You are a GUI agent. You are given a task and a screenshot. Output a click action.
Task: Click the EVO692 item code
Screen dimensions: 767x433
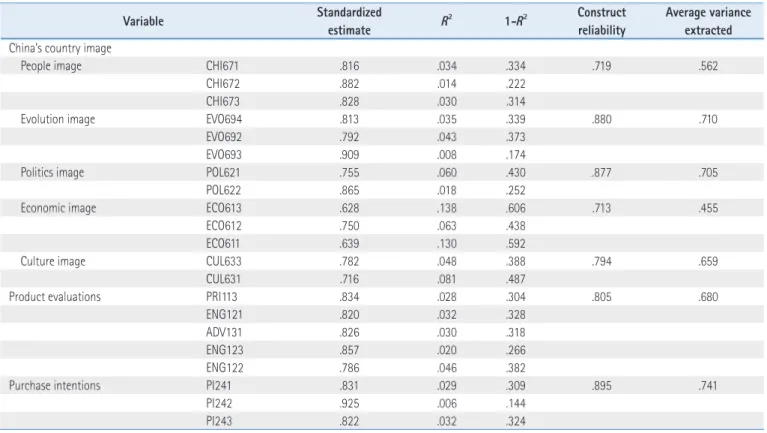224,137
